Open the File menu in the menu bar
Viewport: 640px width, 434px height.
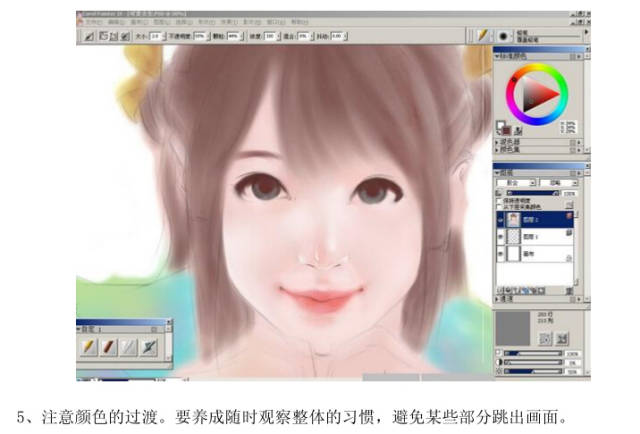(x=93, y=22)
